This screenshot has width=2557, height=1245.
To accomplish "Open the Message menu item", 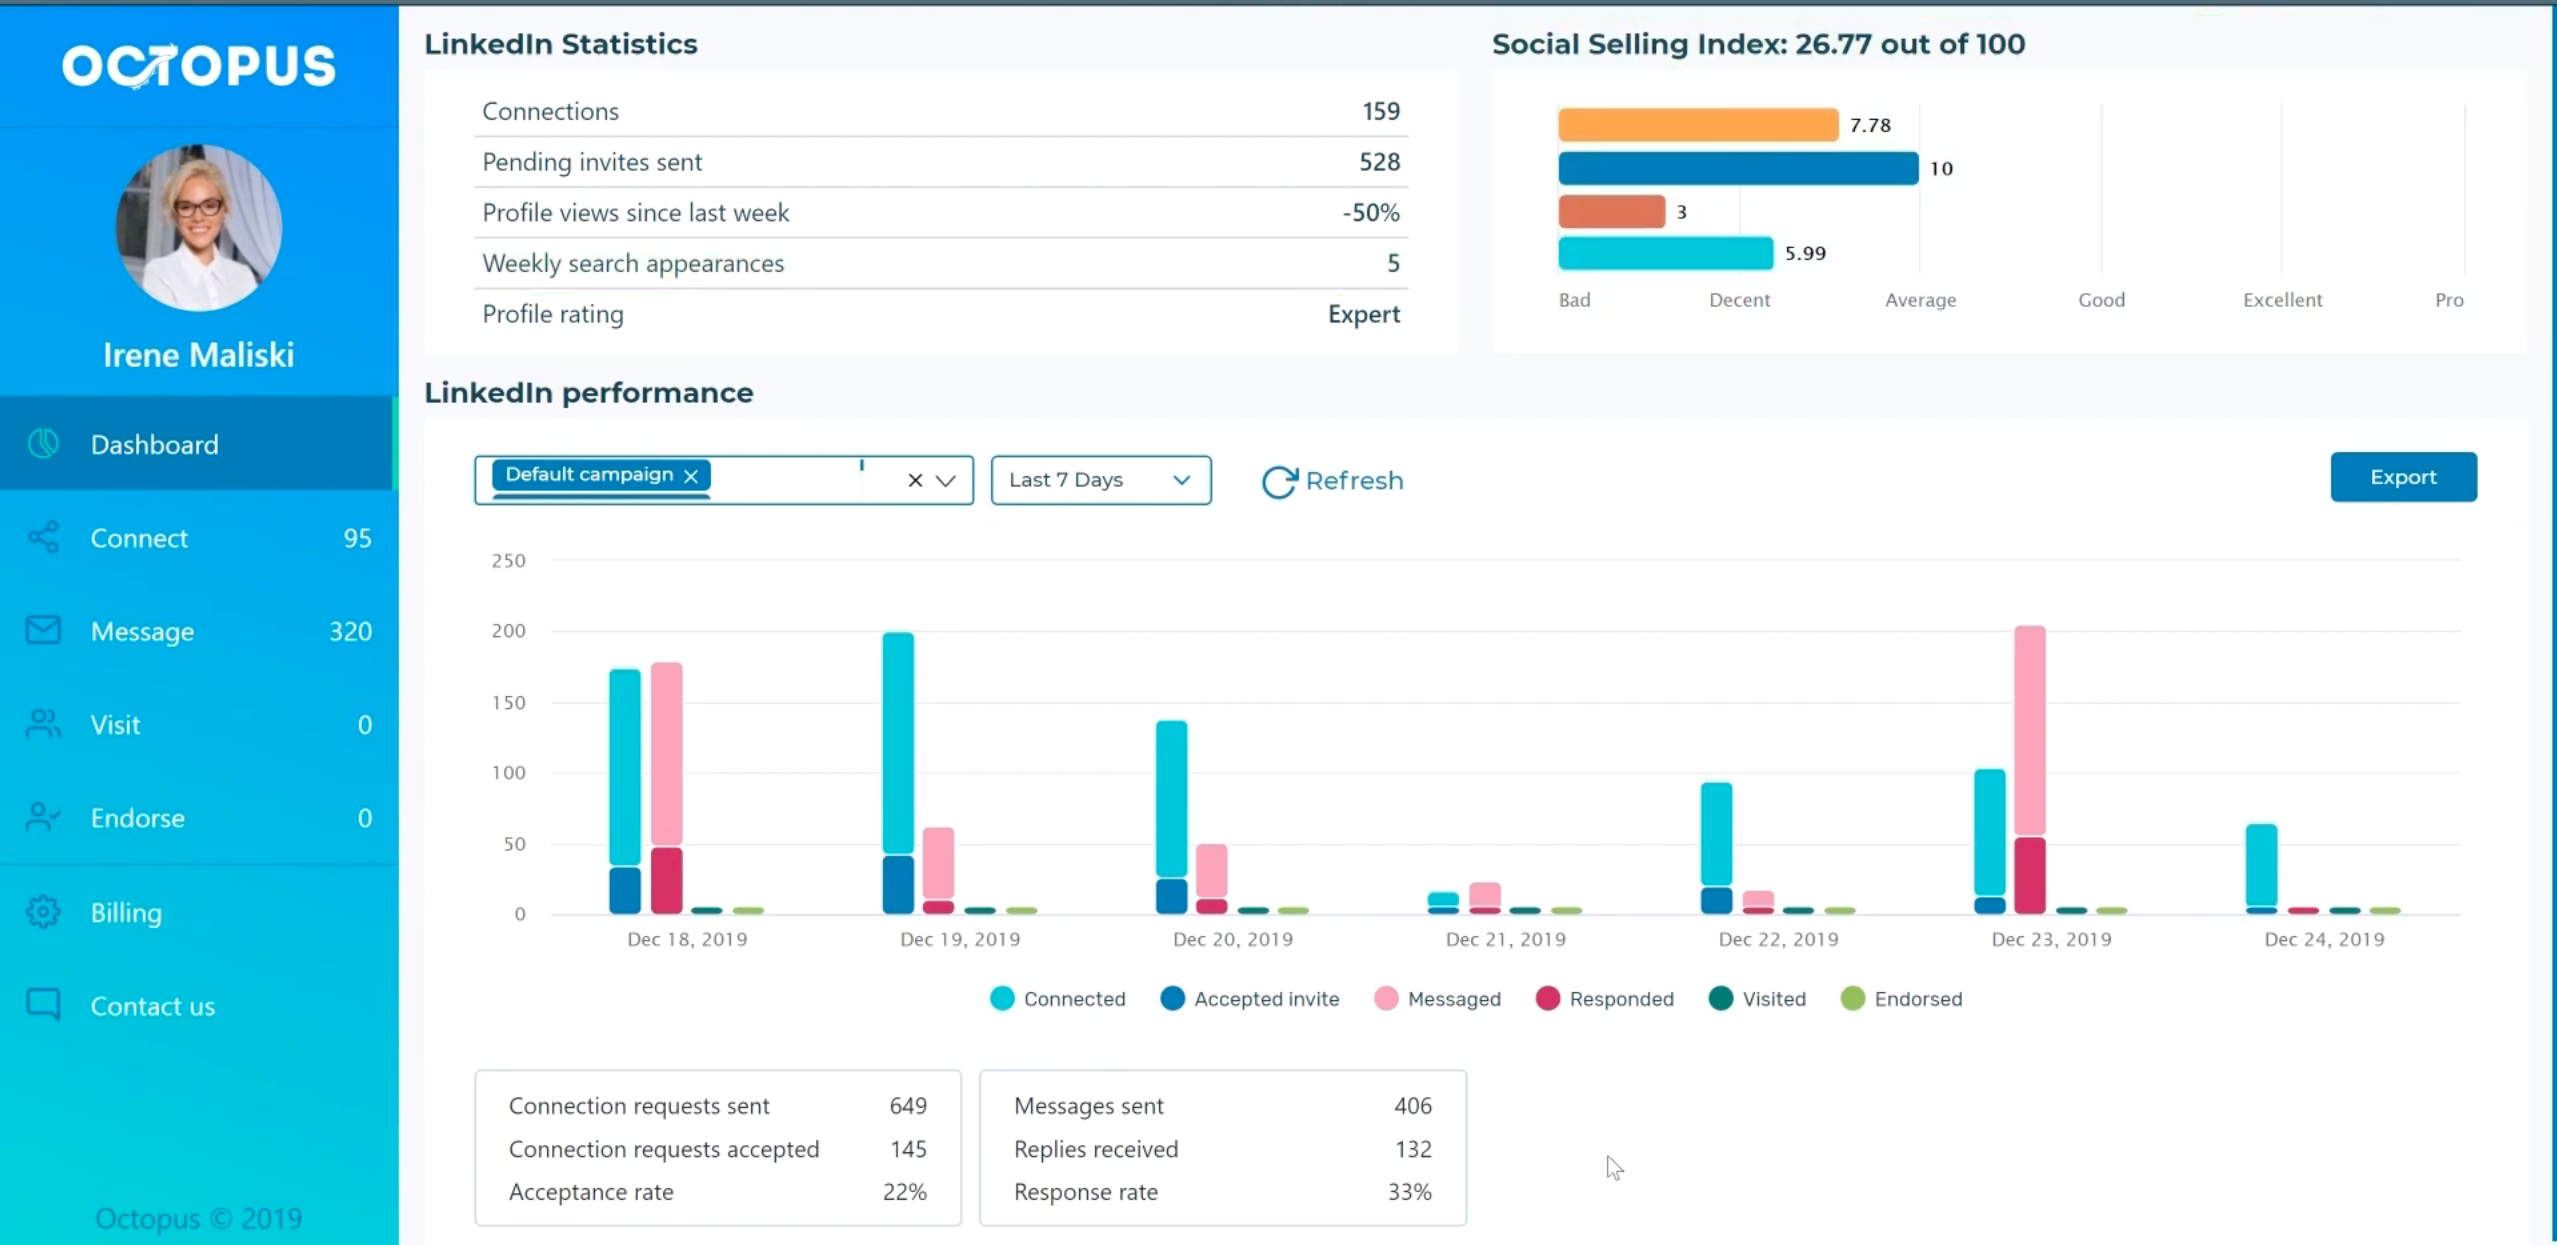I will (142, 631).
